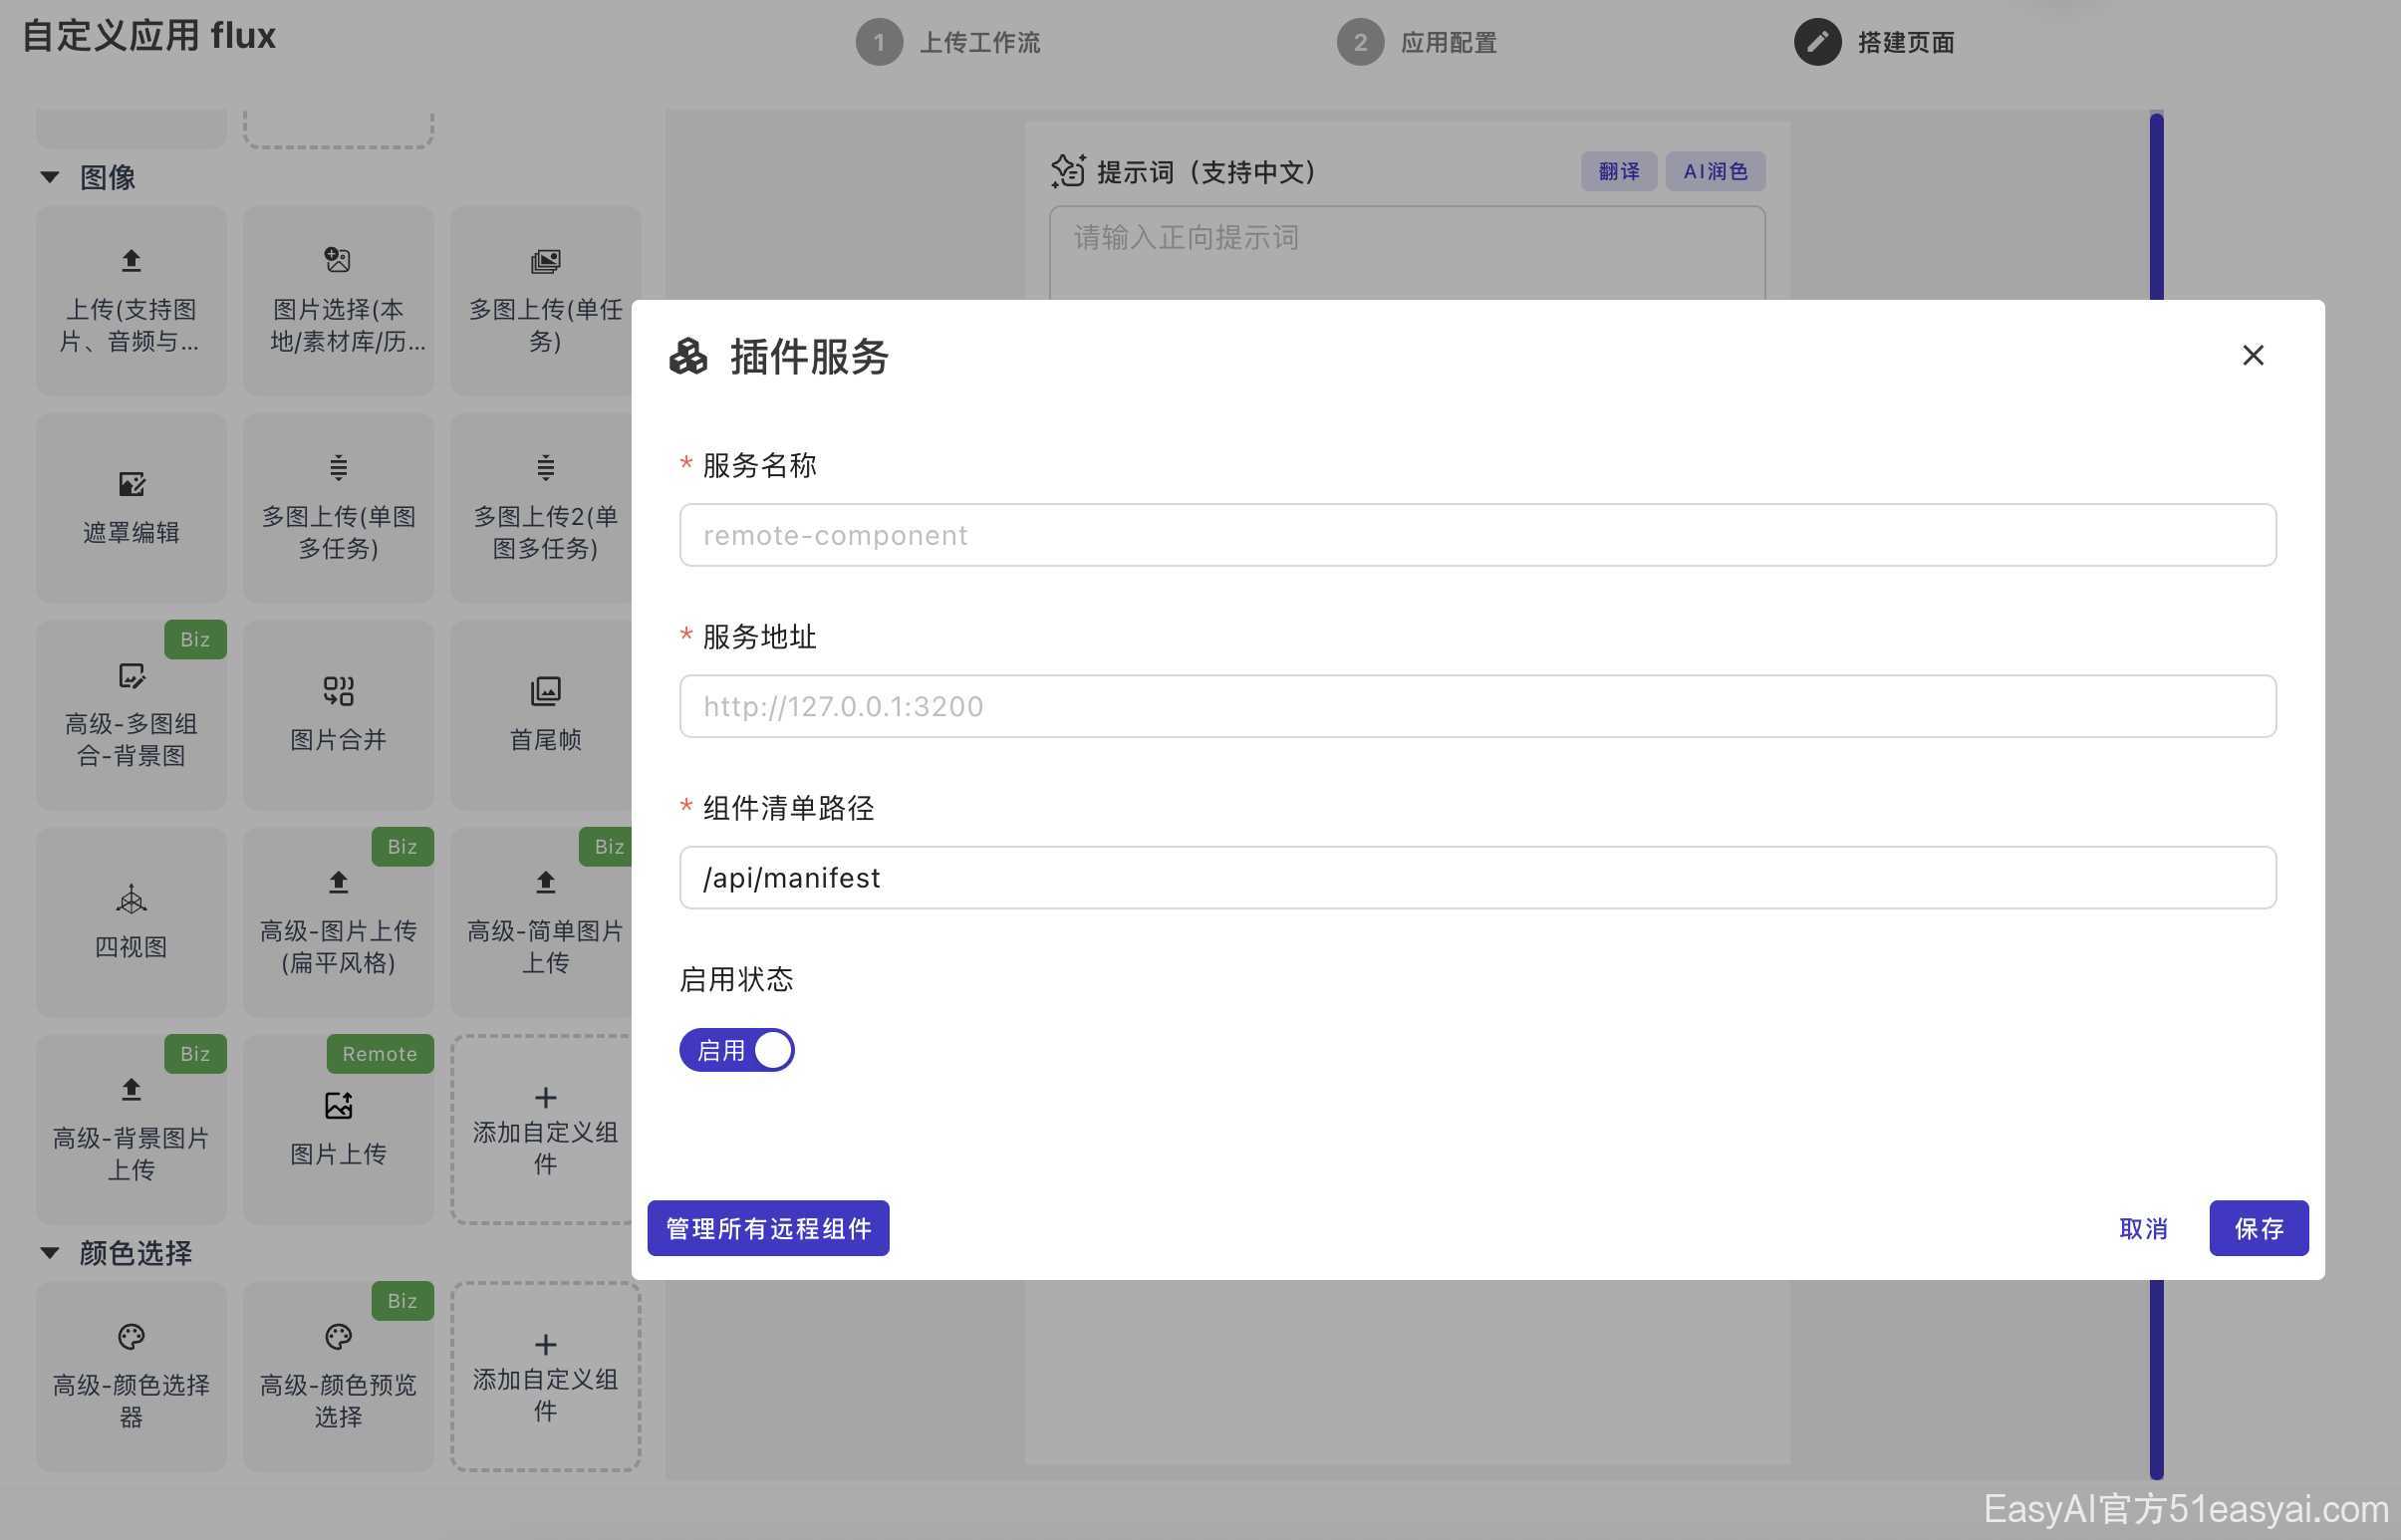Viewport: 2401px width, 1540px height.
Task: Click the 颜色选择 section heading text
Action: click(135, 1253)
